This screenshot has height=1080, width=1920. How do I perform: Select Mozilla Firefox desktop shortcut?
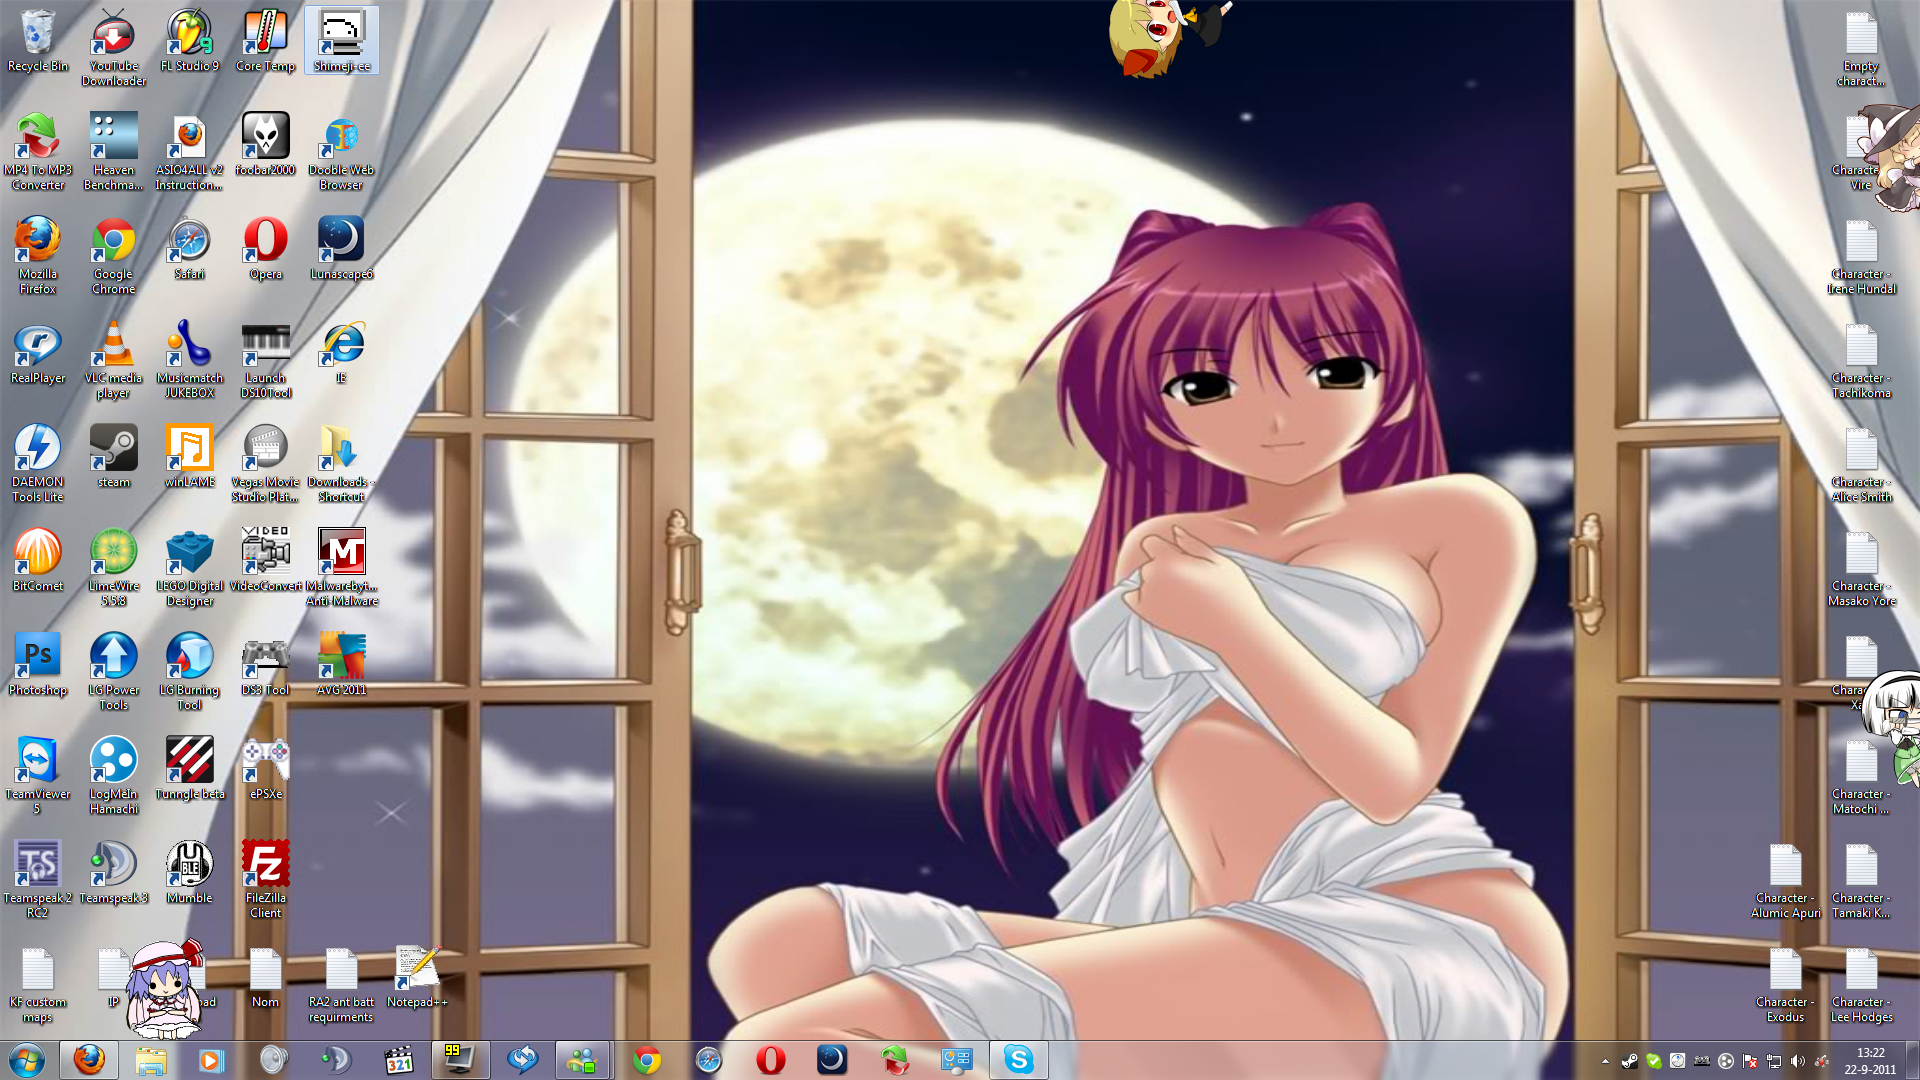(37, 255)
